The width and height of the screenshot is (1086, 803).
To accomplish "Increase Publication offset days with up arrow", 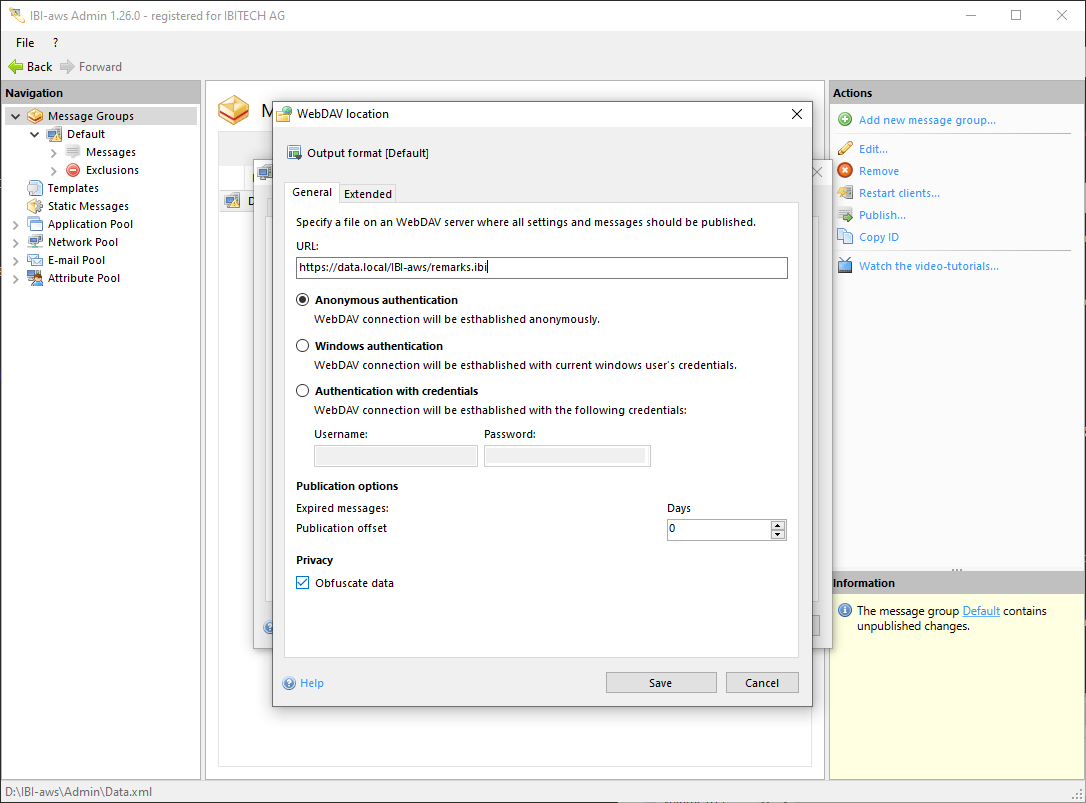I will tap(778, 524).
